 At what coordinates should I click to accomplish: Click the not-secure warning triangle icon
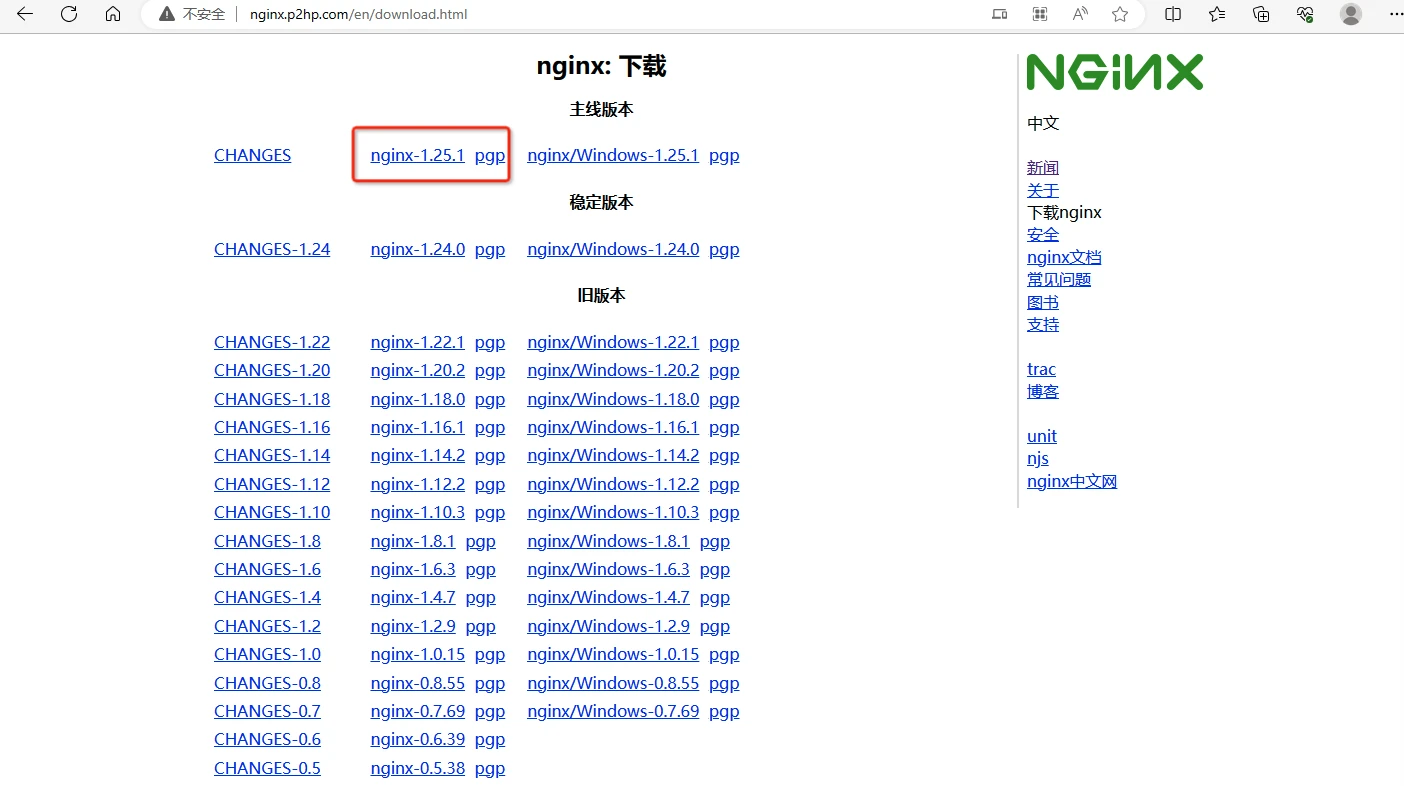pos(167,14)
